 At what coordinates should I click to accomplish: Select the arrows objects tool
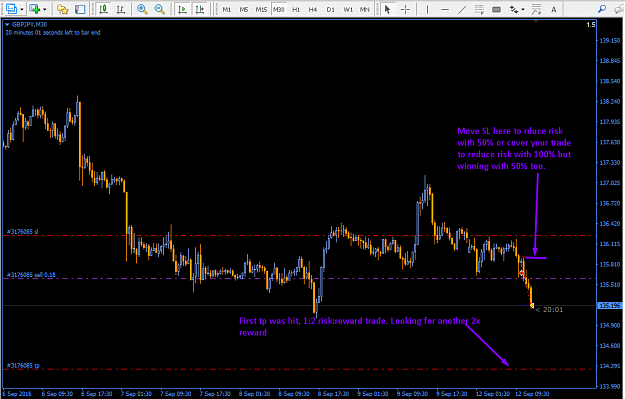[514, 9]
